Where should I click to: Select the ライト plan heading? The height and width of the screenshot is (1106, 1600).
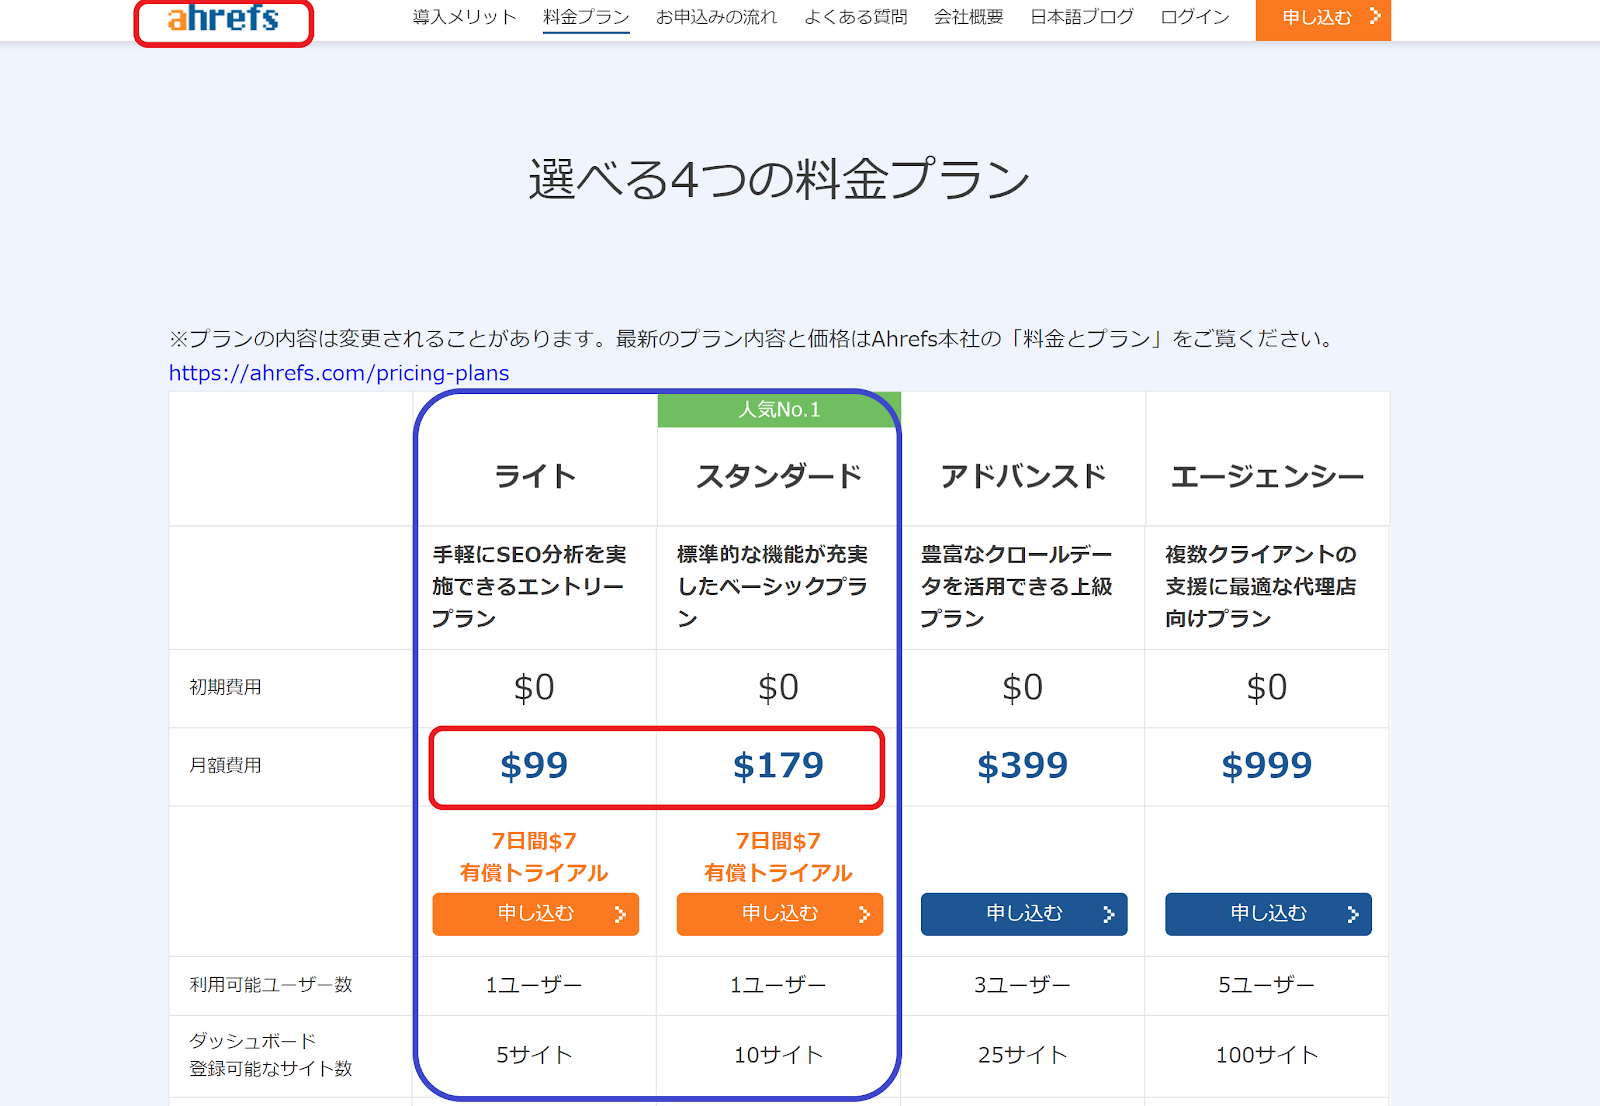coord(536,476)
